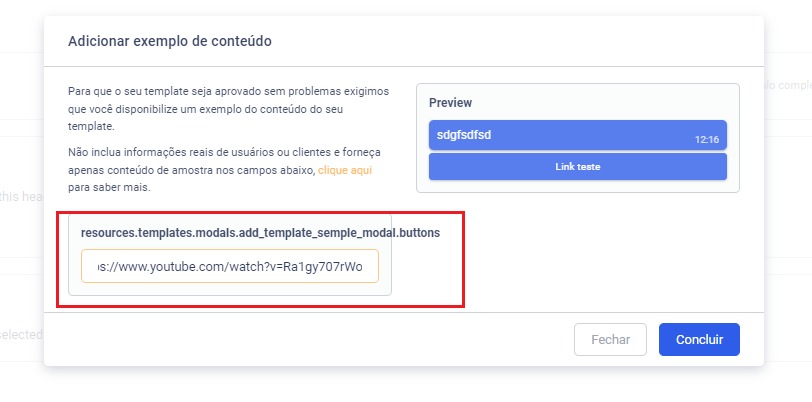The width and height of the screenshot is (812, 402).
Task: Click the 'Adicionar exemplo de conteúdo' modal title
Action: (x=170, y=41)
